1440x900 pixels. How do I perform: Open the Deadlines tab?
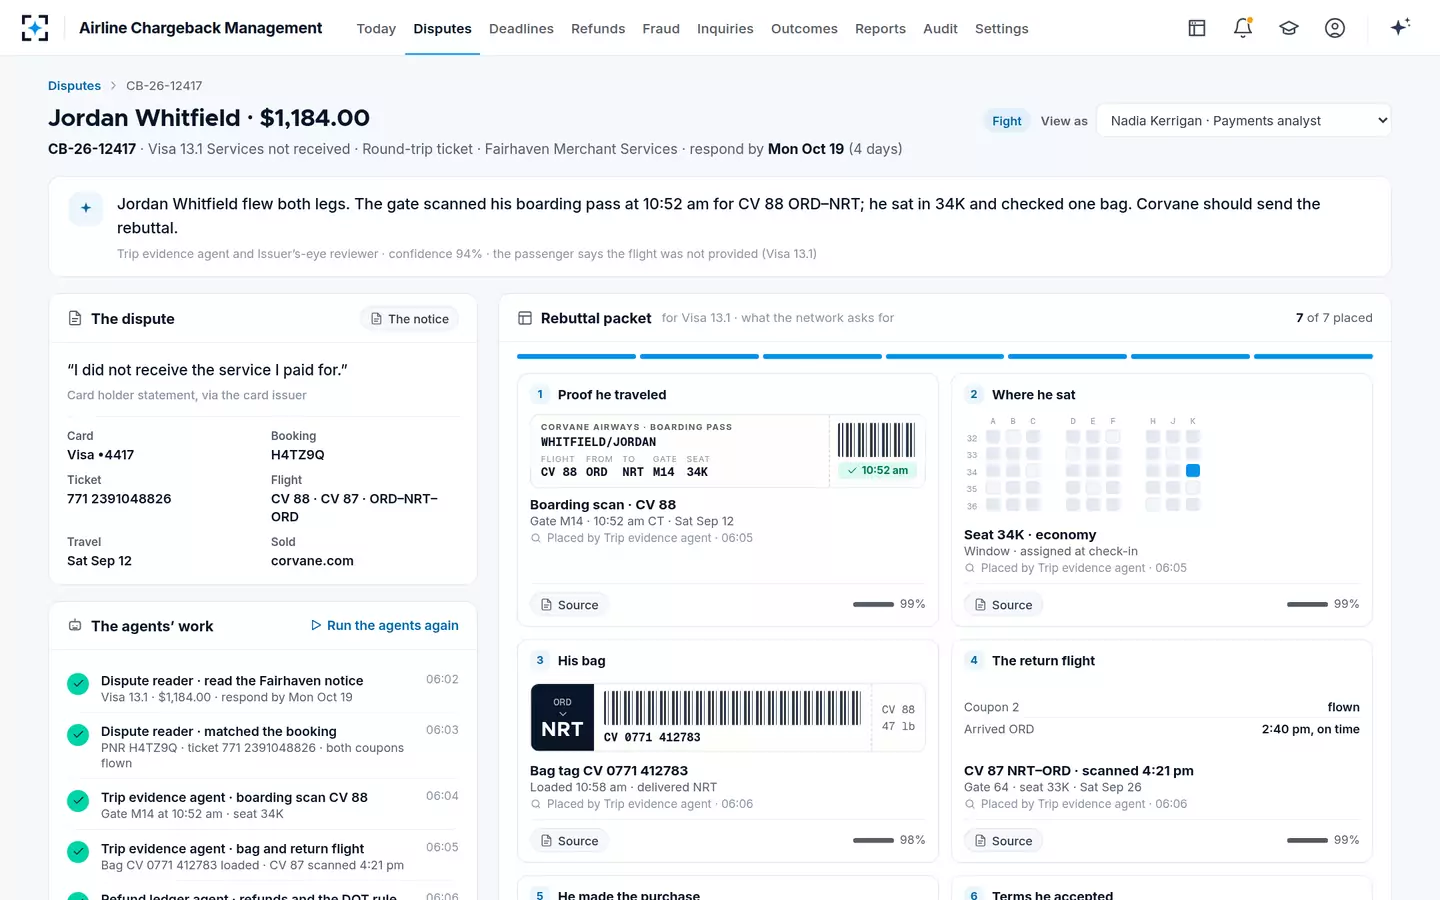click(521, 29)
